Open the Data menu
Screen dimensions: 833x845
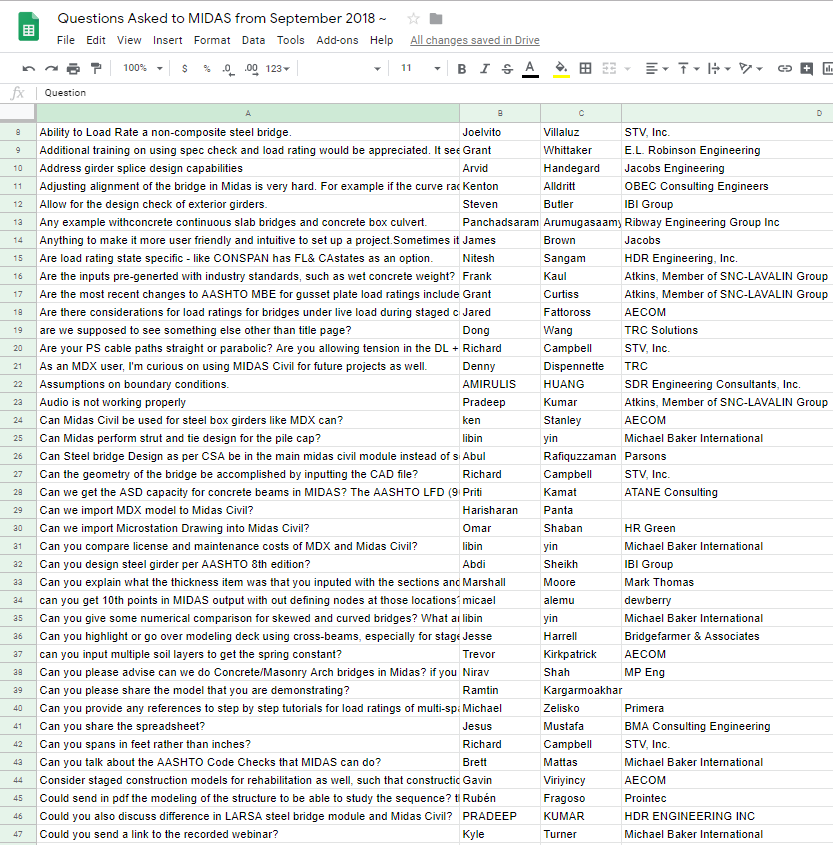[253, 40]
